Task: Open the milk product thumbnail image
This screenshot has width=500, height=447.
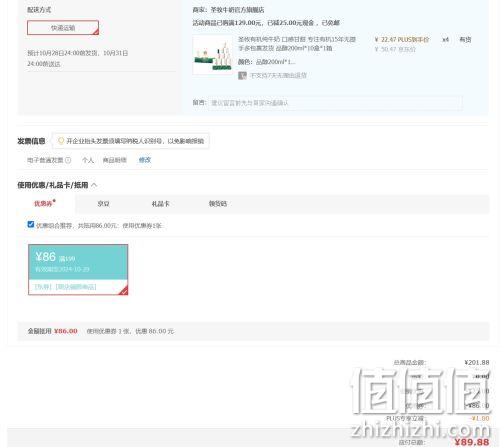Action: pos(213,55)
